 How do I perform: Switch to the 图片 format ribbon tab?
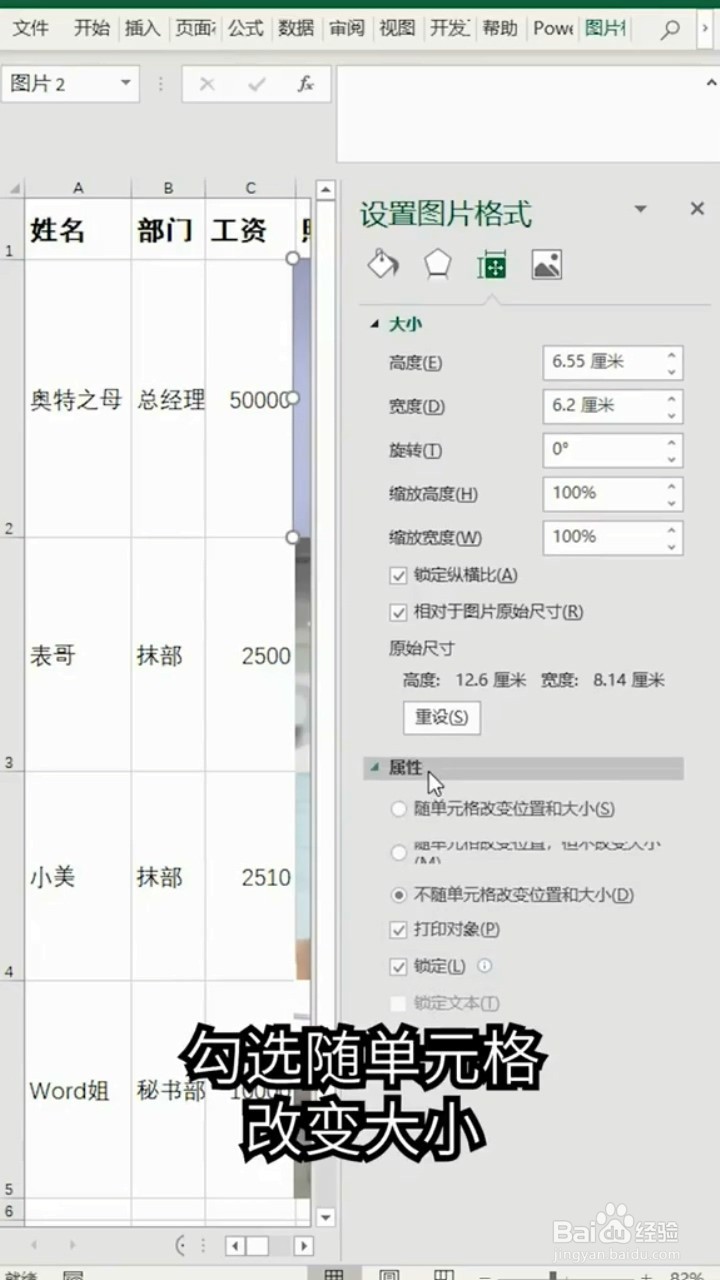pos(606,28)
